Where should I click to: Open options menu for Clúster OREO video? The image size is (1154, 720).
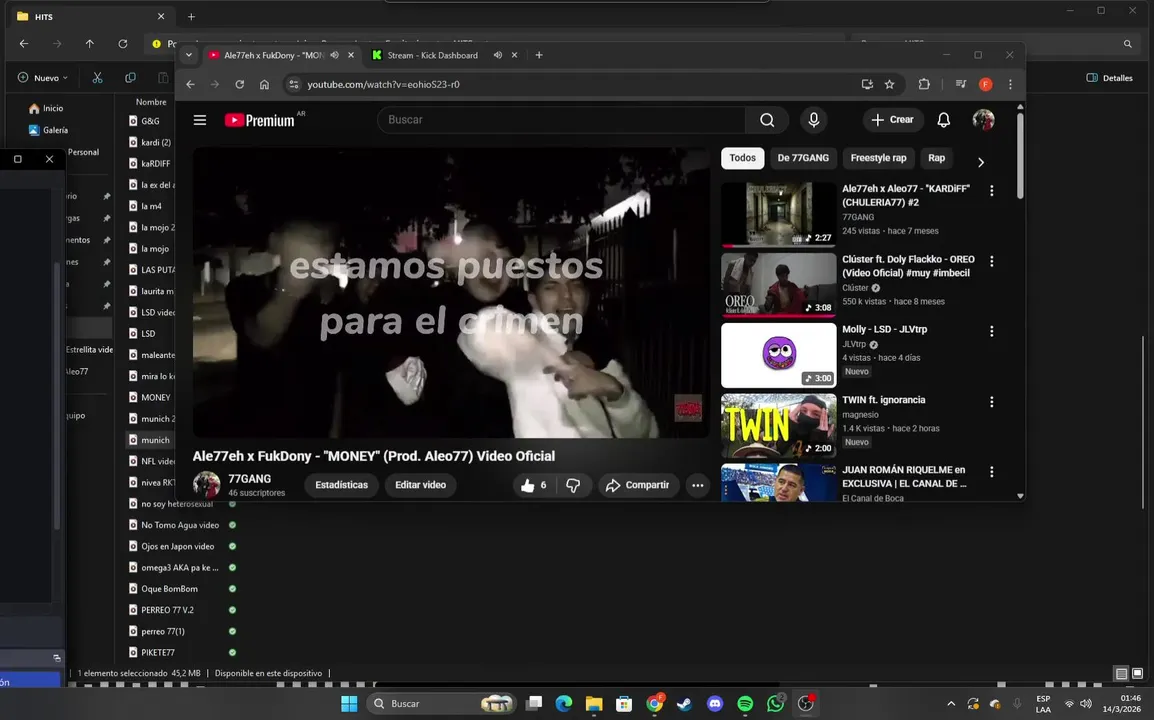tap(991, 261)
